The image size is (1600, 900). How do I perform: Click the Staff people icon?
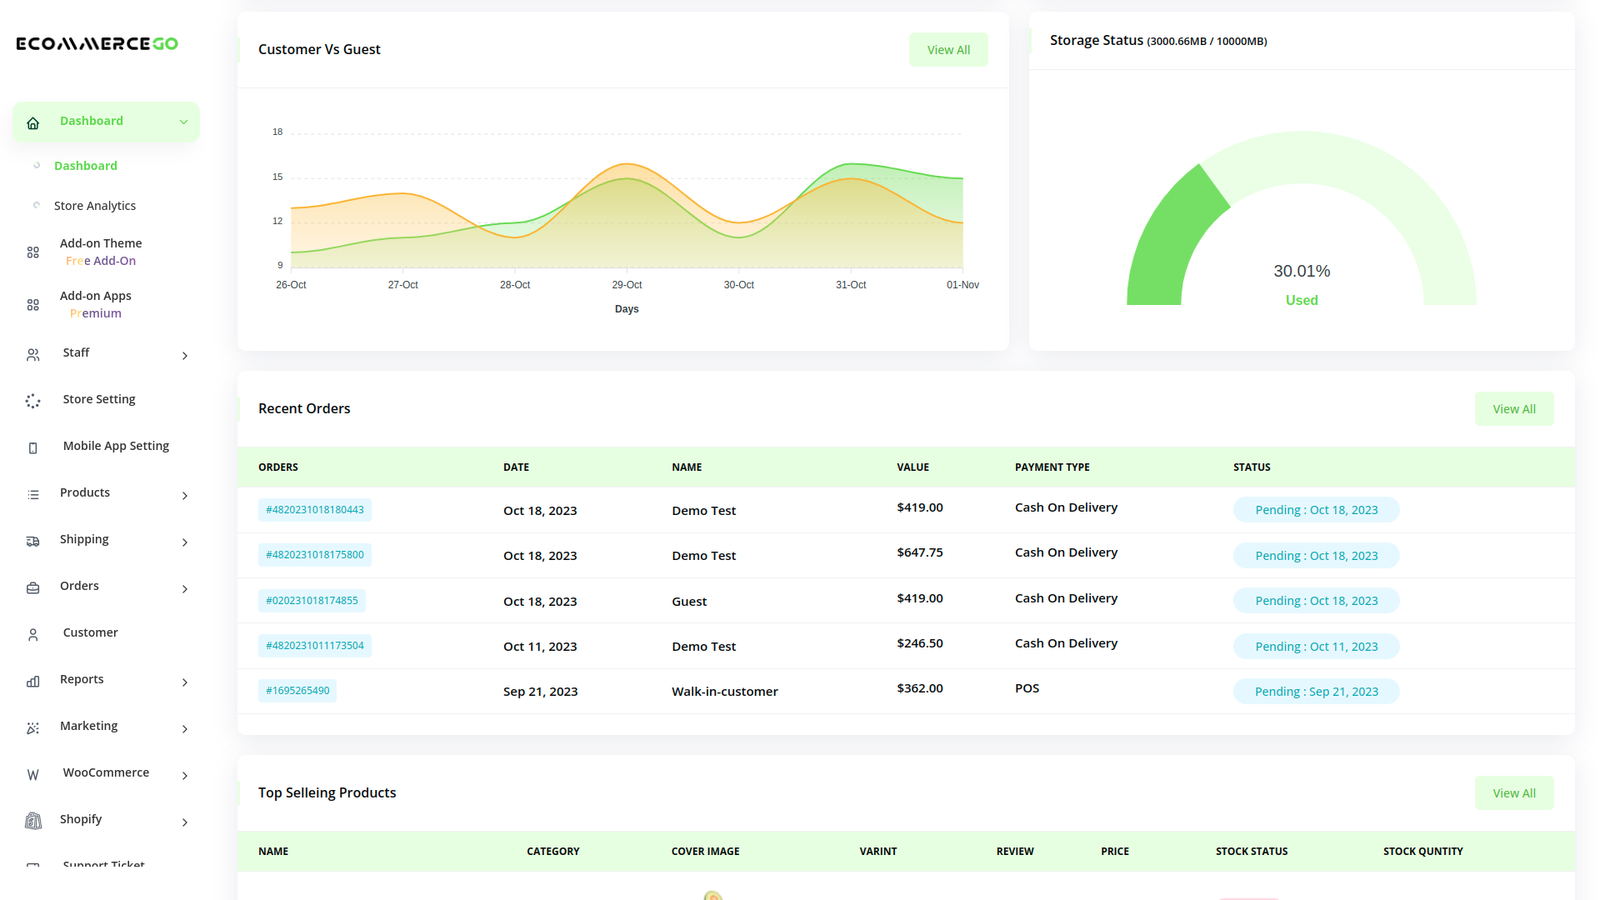point(33,355)
